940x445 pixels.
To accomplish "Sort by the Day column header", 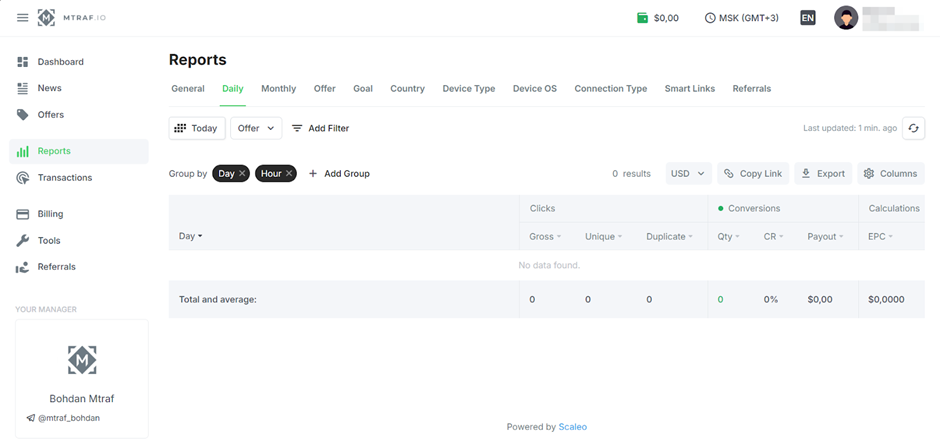I will [x=190, y=236].
